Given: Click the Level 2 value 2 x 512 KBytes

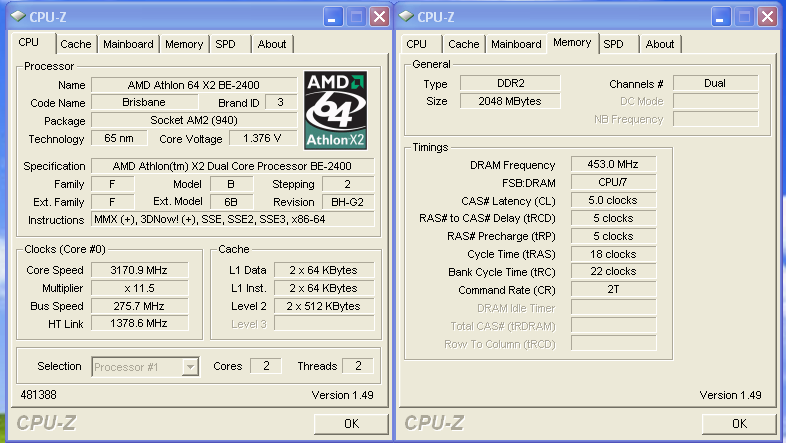Looking at the screenshot, I should pyautogui.click(x=323, y=306).
